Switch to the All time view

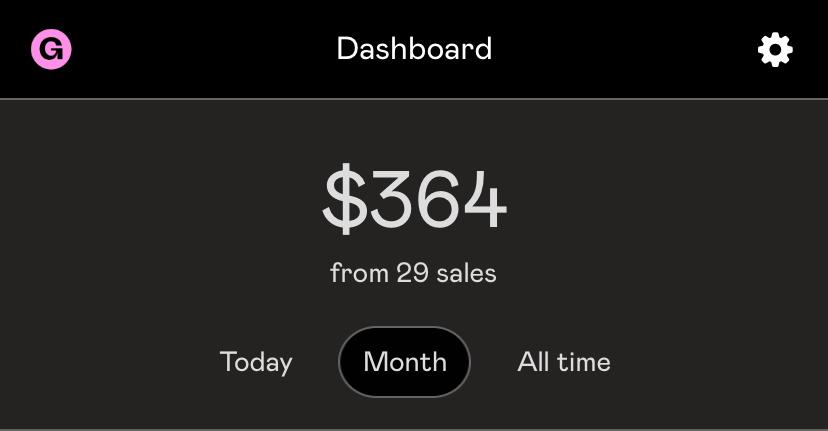tap(564, 362)
